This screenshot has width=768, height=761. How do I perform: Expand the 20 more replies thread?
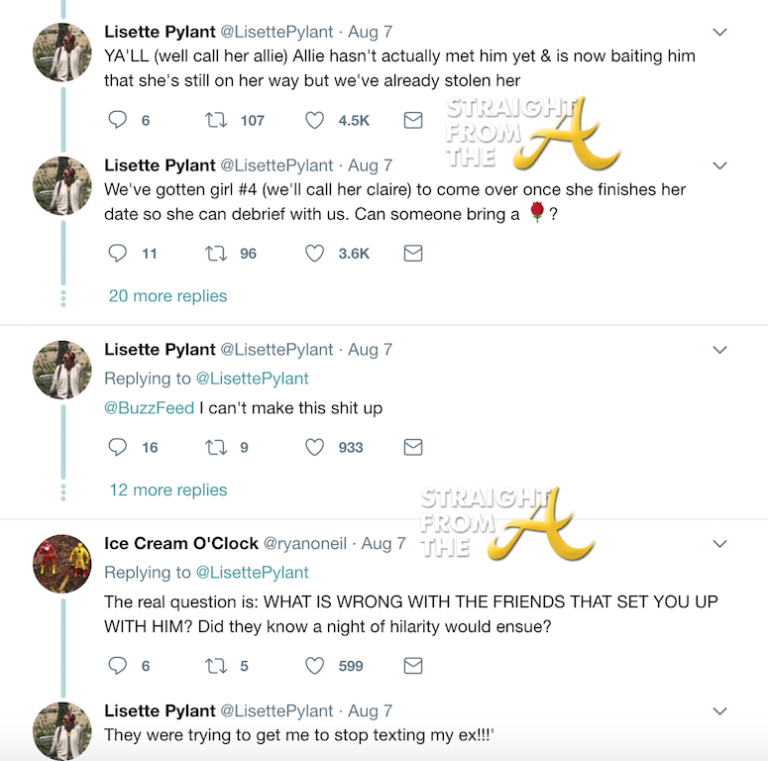[167, 296]
